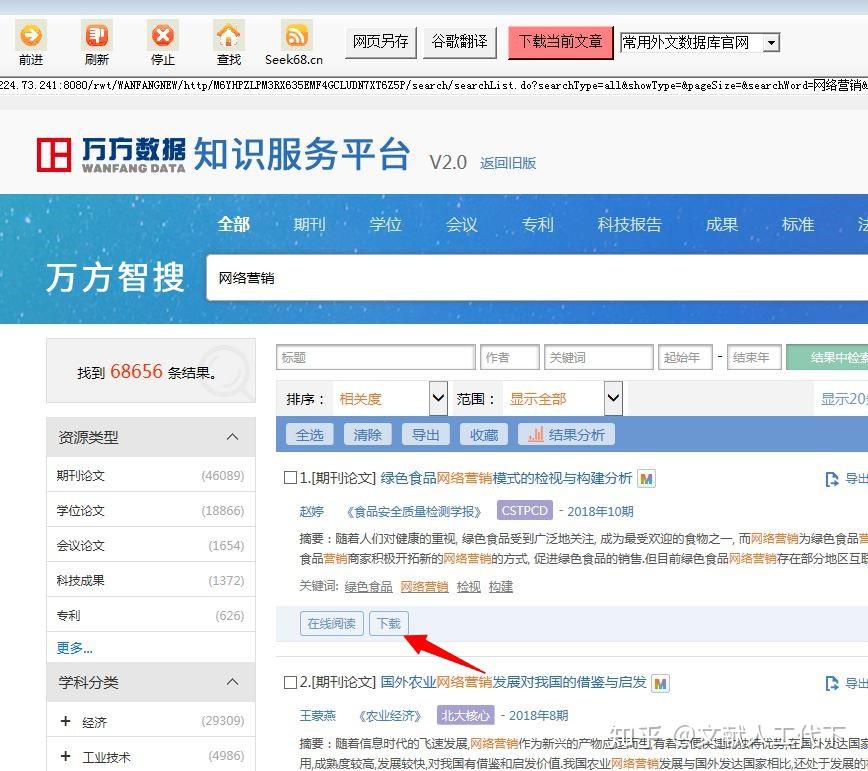Tick the checkbox for result 1
The height and width of the screenshot is (771, 868).
tap(290, 478)
